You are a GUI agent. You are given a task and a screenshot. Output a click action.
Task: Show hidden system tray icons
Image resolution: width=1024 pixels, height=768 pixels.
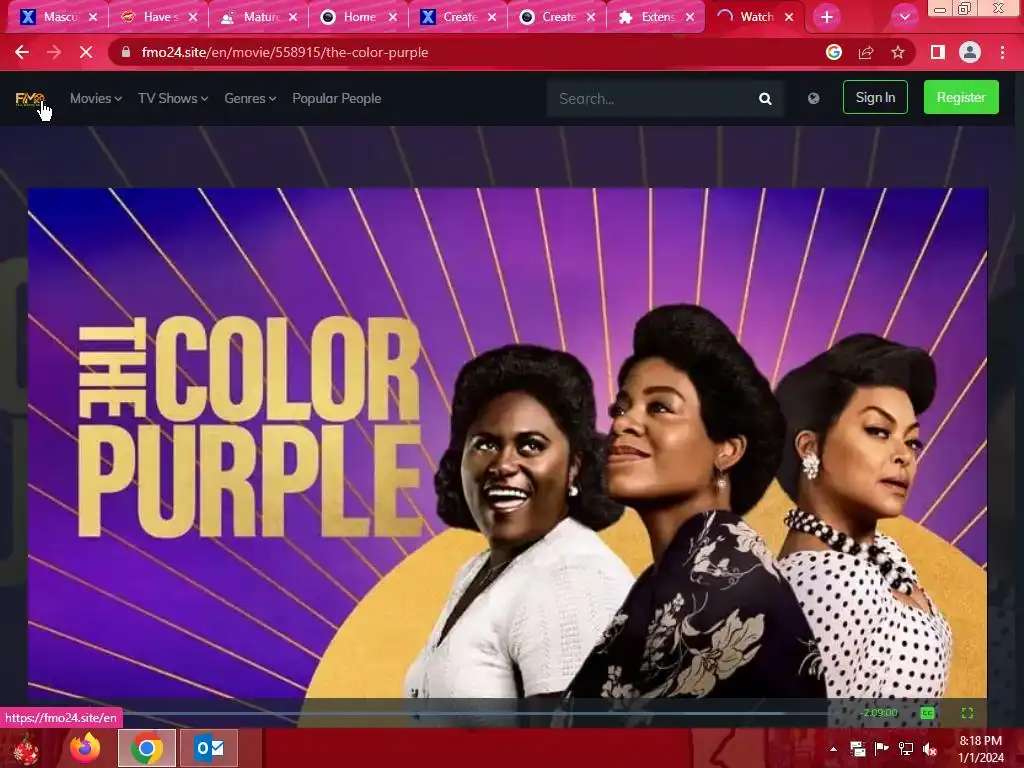[x=833, y=749]
